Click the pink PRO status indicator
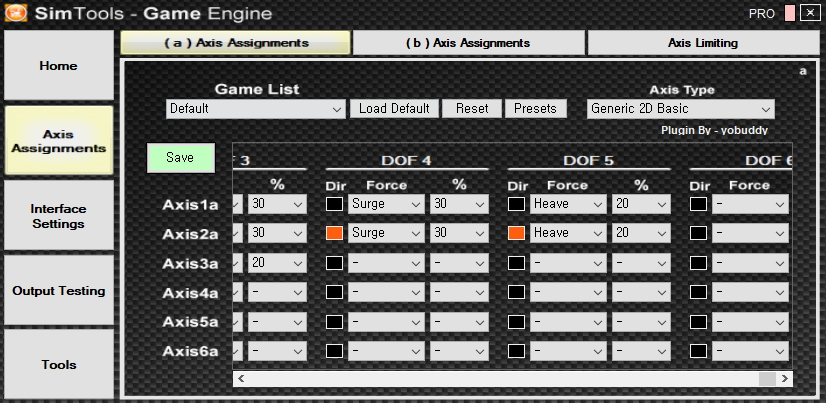826x403 pixels. pyautogui.click(x=789, y=13)
